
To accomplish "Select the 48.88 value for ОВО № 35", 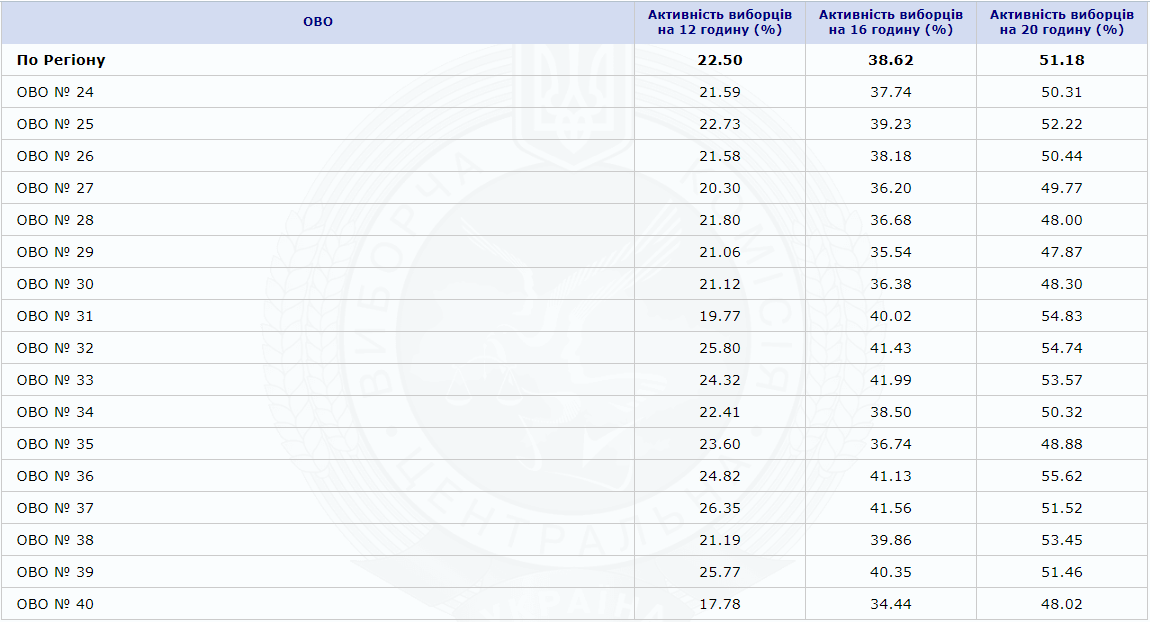I will [x=1062, y=444].
